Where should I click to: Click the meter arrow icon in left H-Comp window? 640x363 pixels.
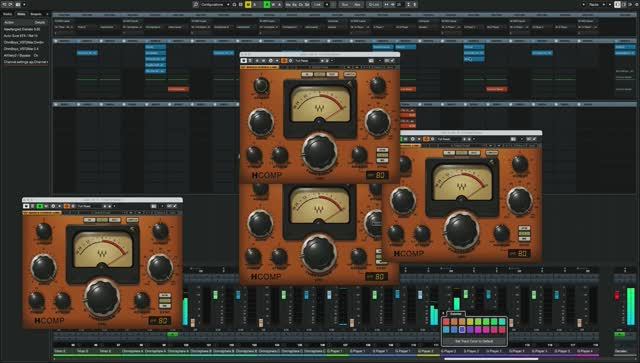pyautogui.click(x=132, y=229)
